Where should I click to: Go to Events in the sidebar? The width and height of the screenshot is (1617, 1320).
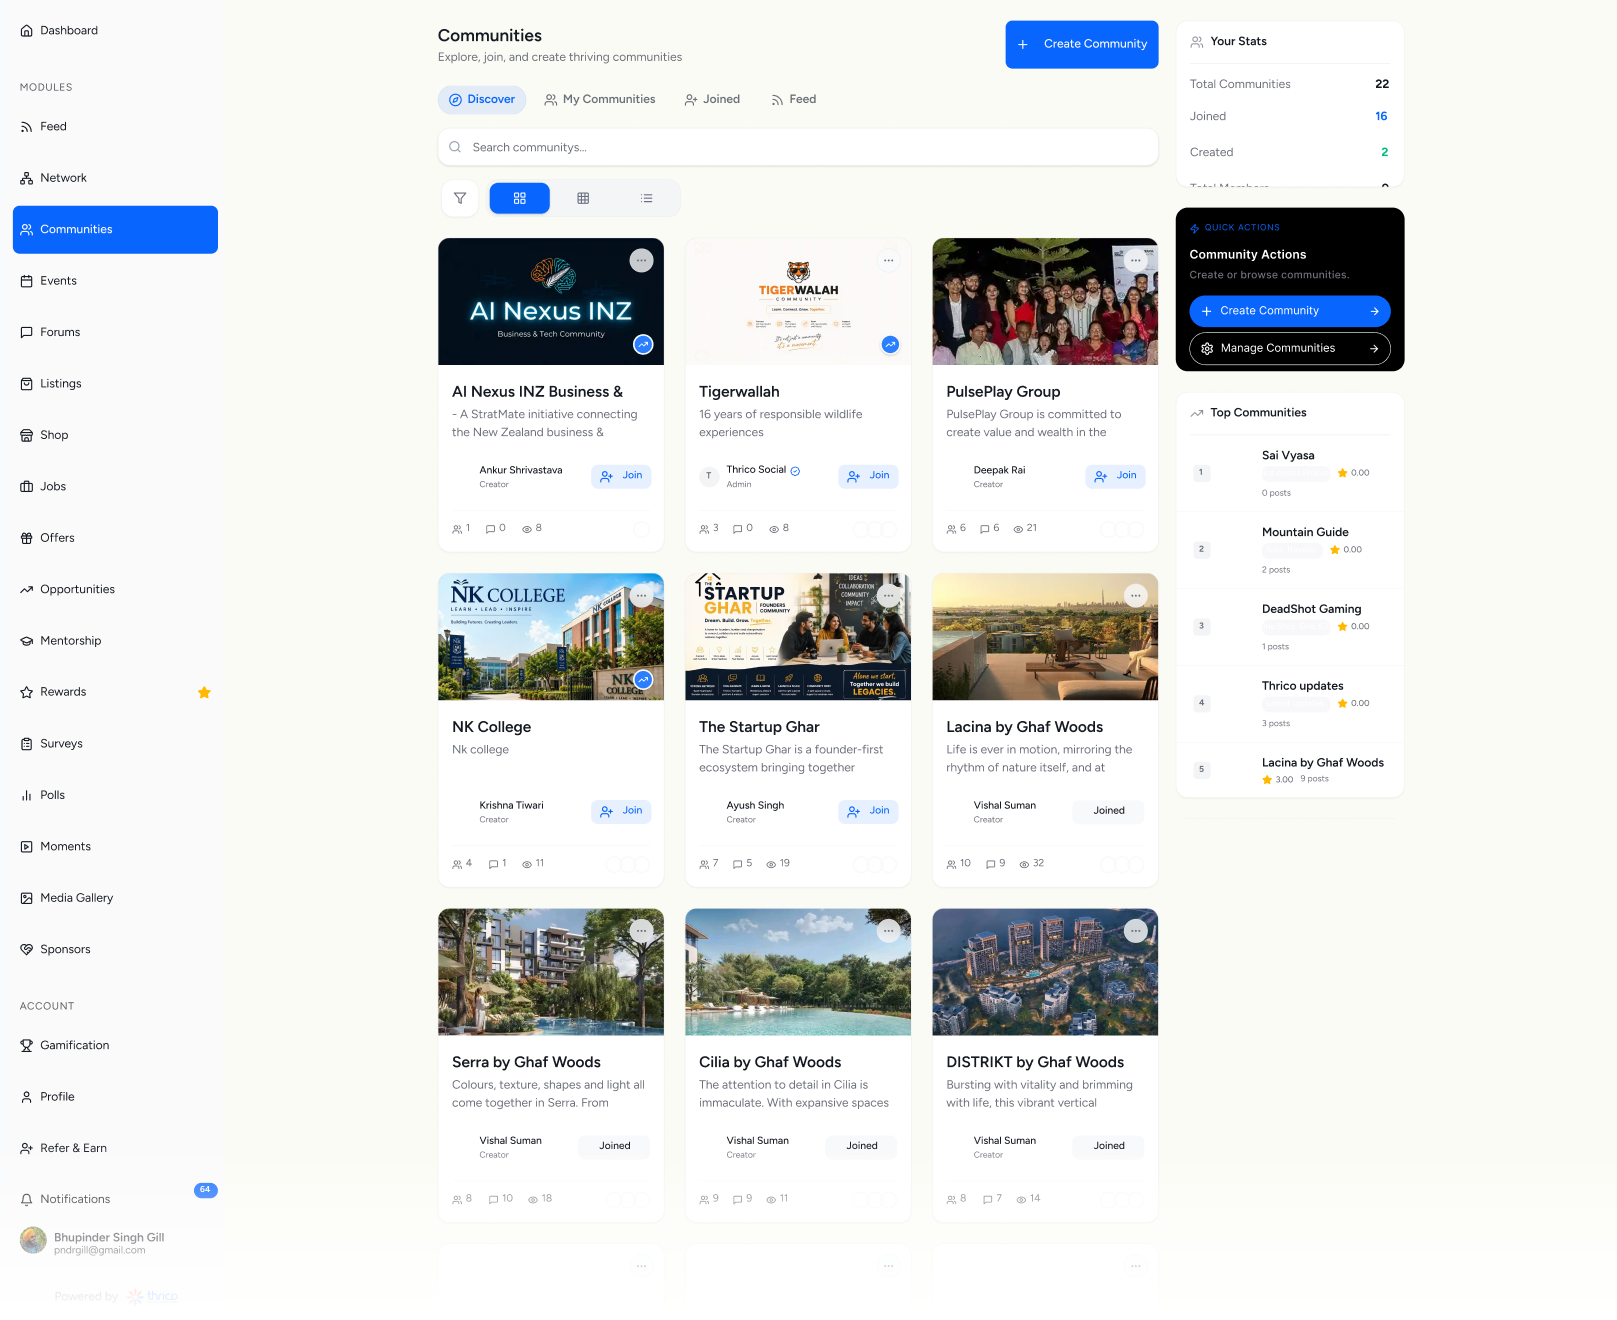(115, 281)
